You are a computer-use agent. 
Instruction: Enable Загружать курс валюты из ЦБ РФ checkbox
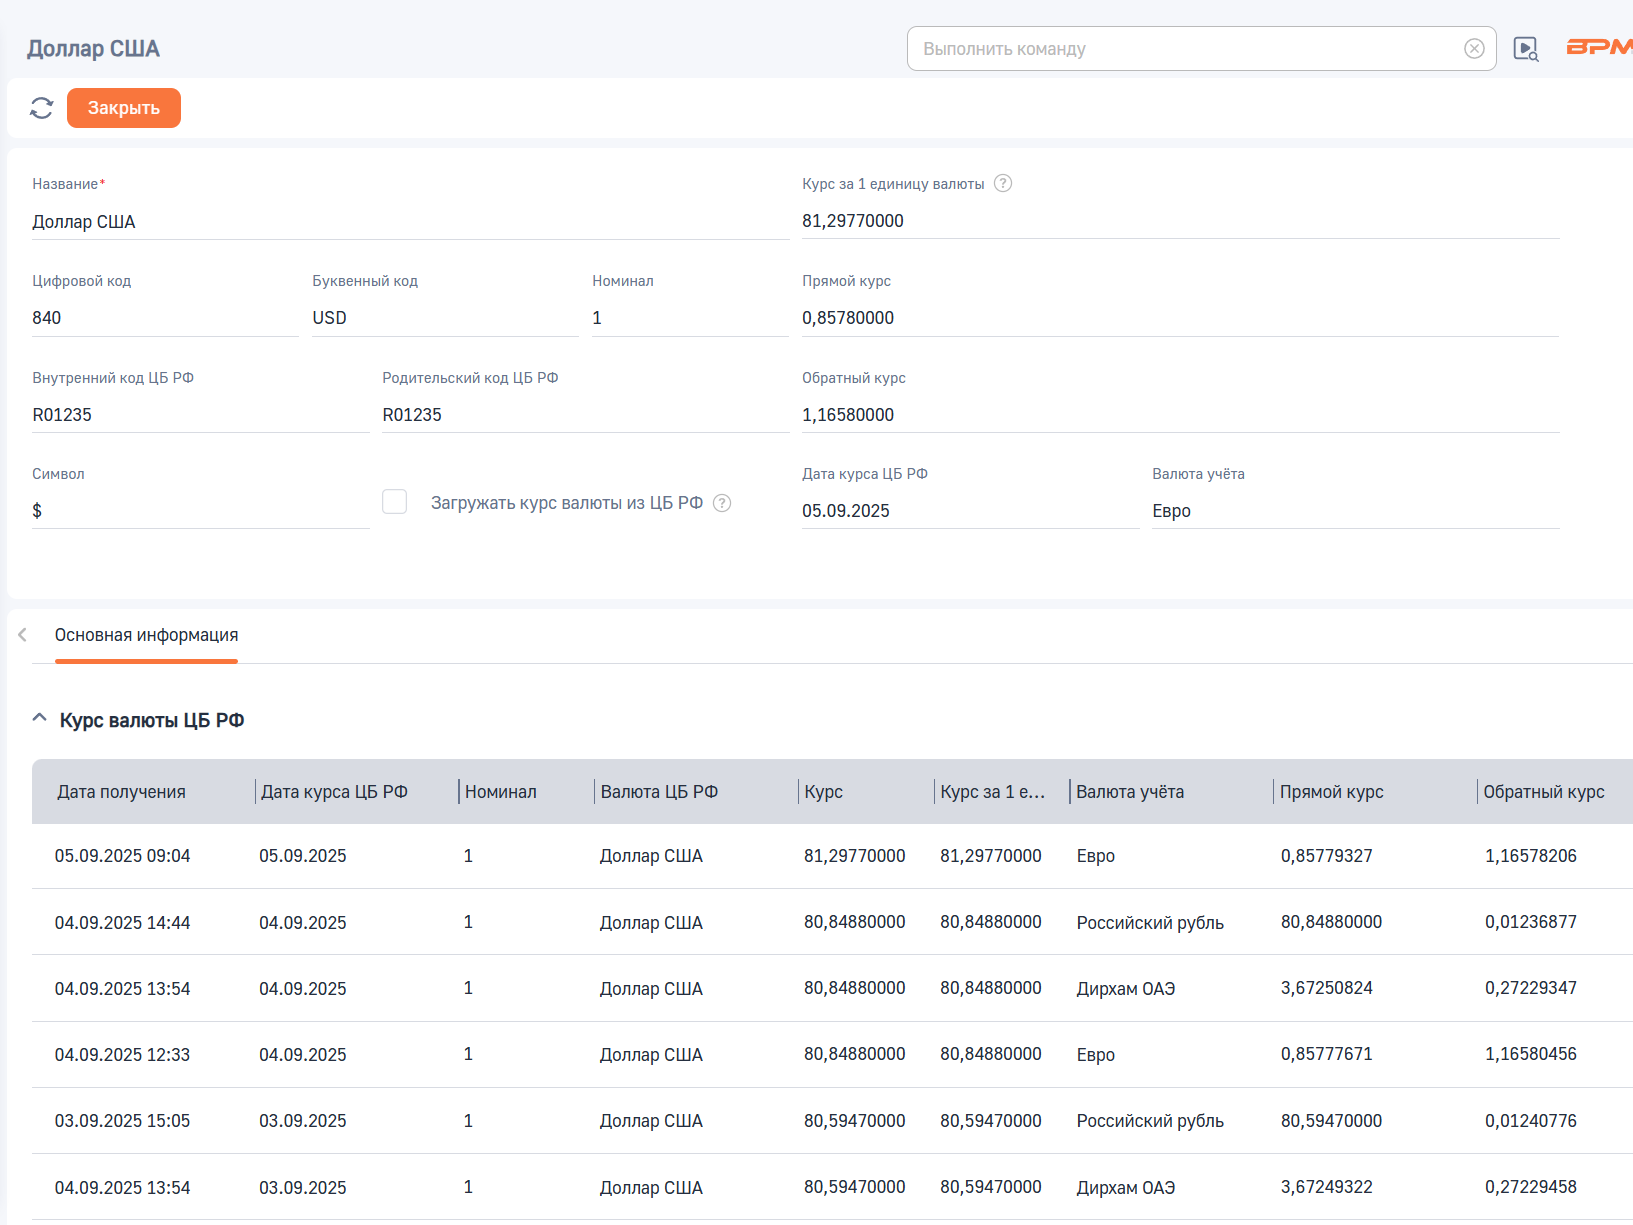pos(395,502)
